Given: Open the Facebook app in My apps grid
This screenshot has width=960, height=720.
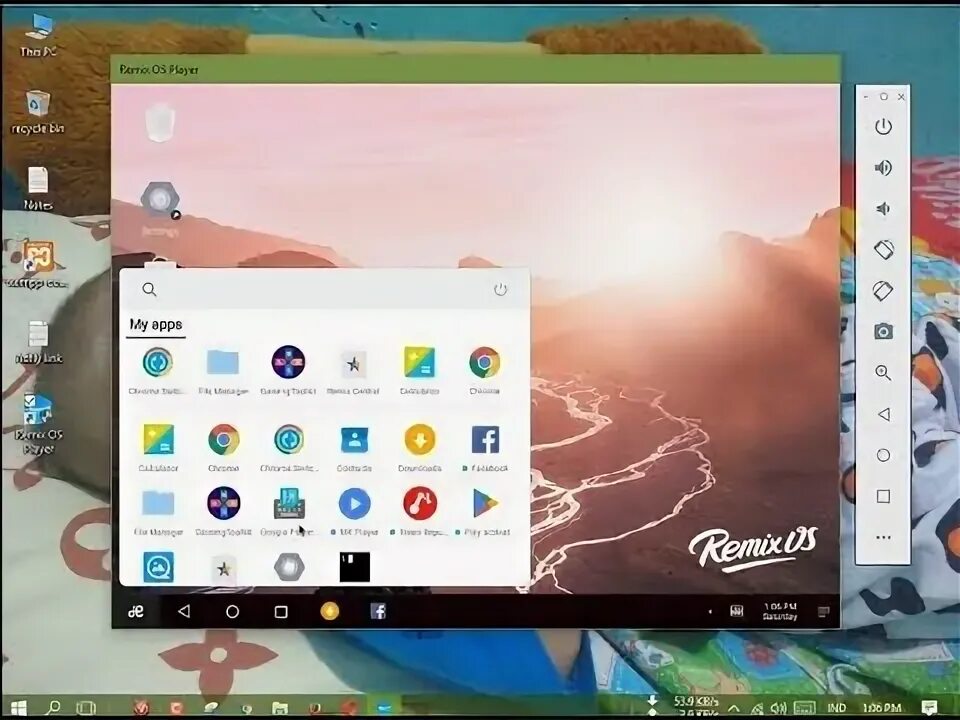Looking at the screenshot, I should click(x=486, y=440).
